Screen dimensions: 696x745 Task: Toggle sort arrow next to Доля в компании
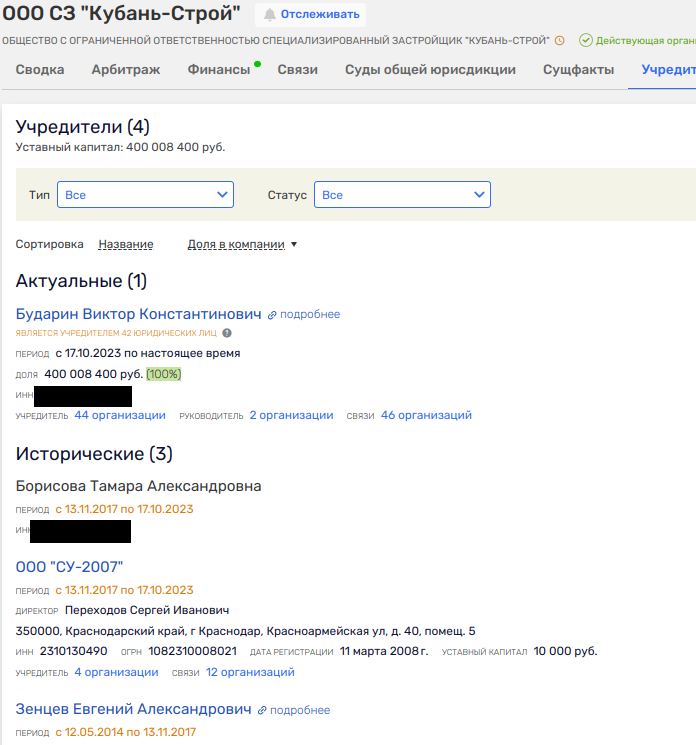[294, 244]
